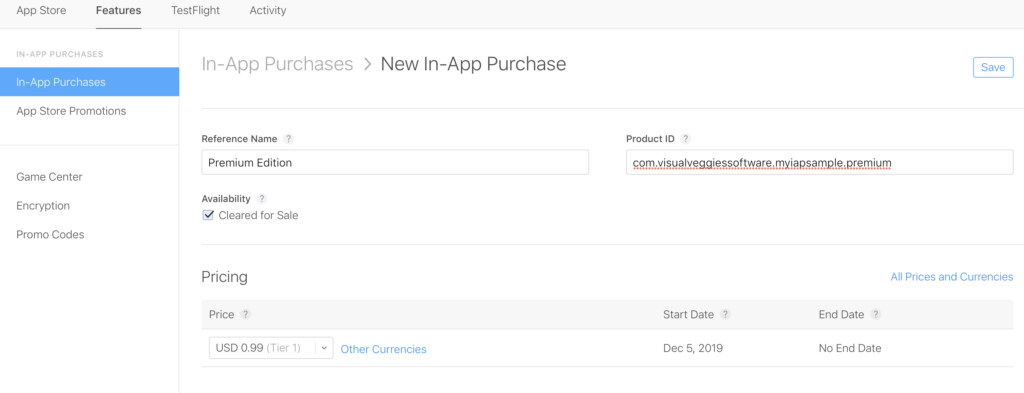Open the Features tab
The image size is (1024, 393).
point(118,10)
